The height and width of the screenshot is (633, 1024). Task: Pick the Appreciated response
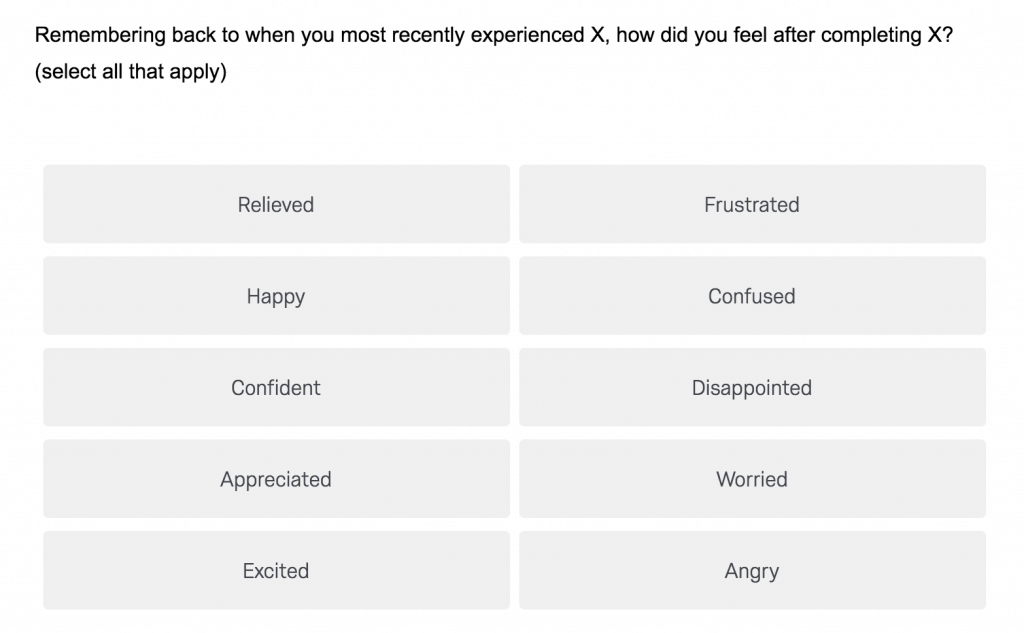(276, 478)
